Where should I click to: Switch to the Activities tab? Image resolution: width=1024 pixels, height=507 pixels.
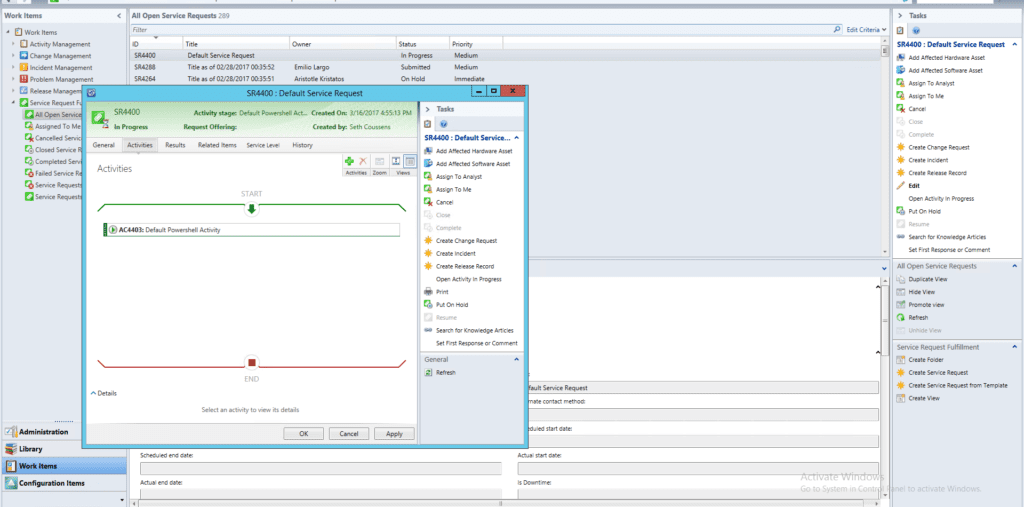click(140, 145)
